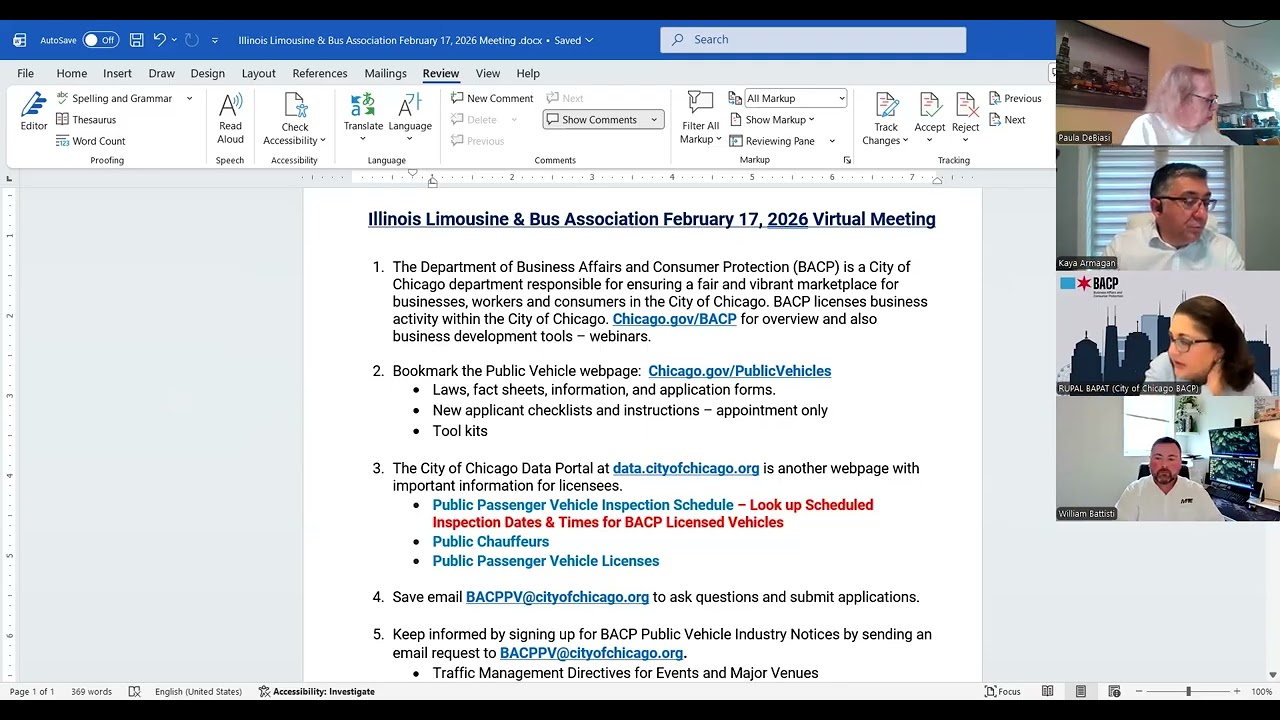Click the zoom out minus button
This screenshot has height=720, width=1280.
tap(1138, 691)
